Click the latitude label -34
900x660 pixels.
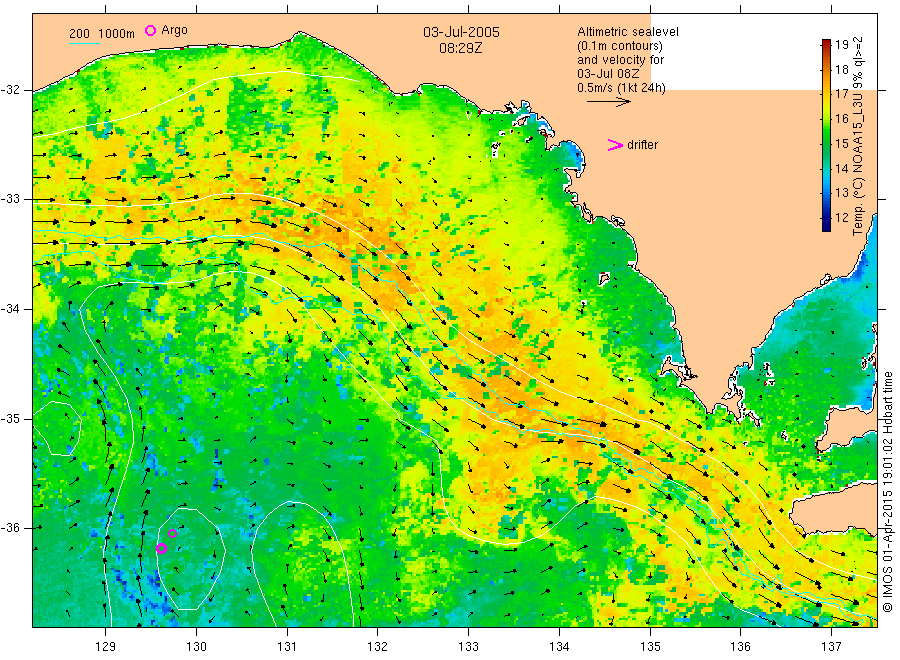click(10, 309)
